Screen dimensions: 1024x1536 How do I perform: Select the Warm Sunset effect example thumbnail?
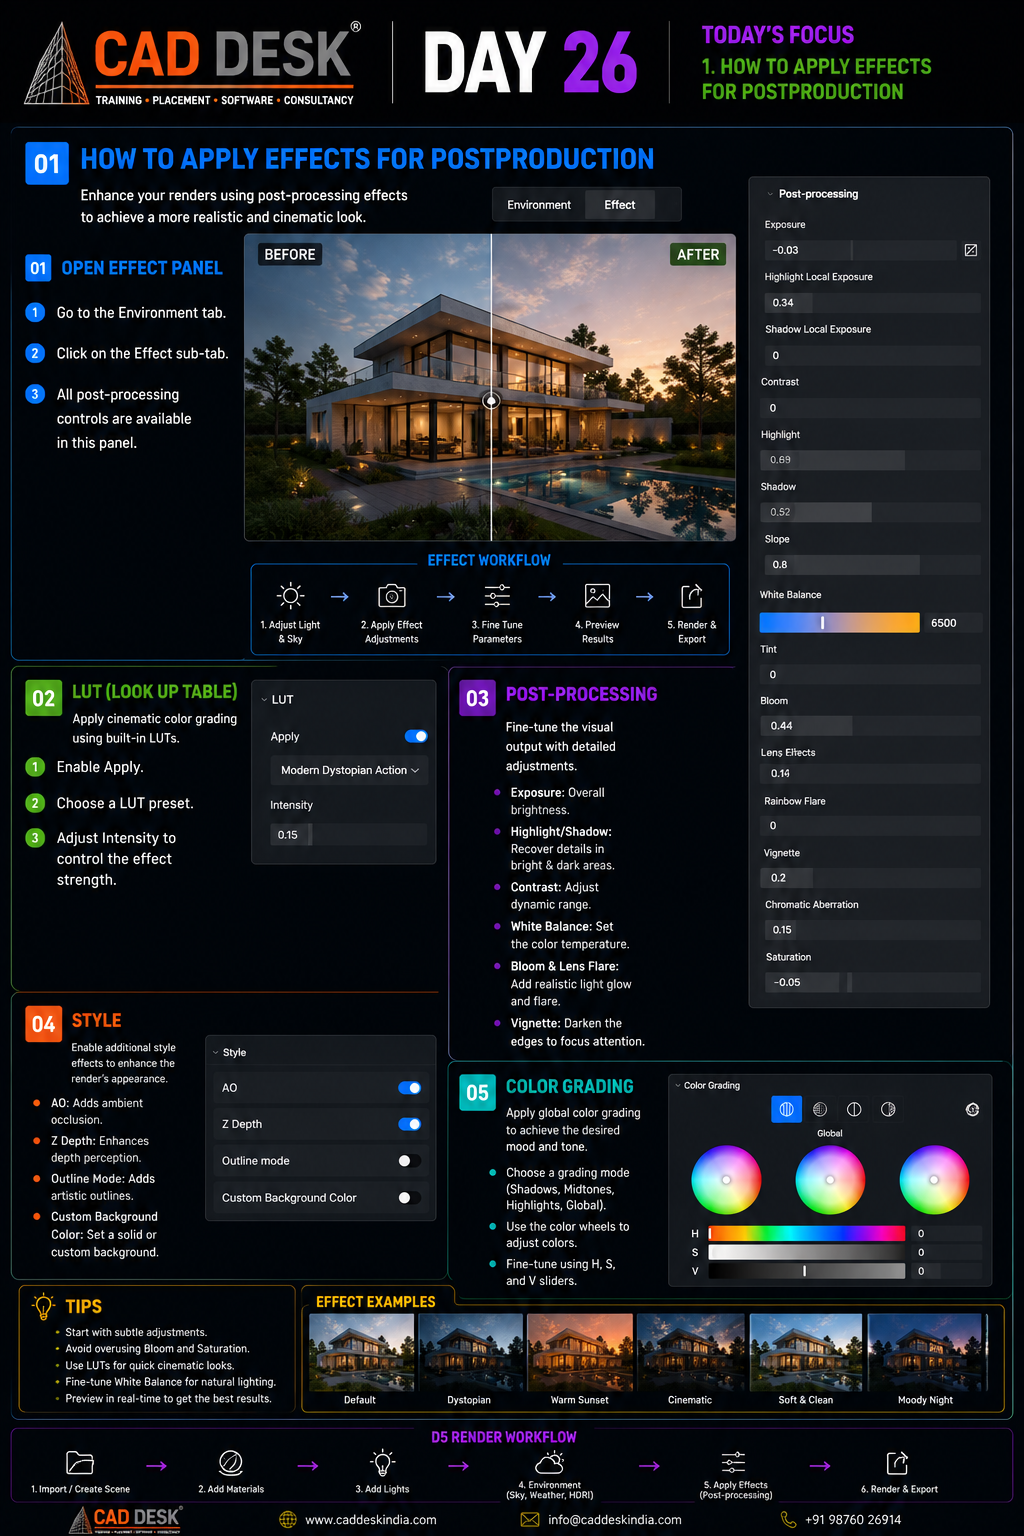(x=580, y=1352)
